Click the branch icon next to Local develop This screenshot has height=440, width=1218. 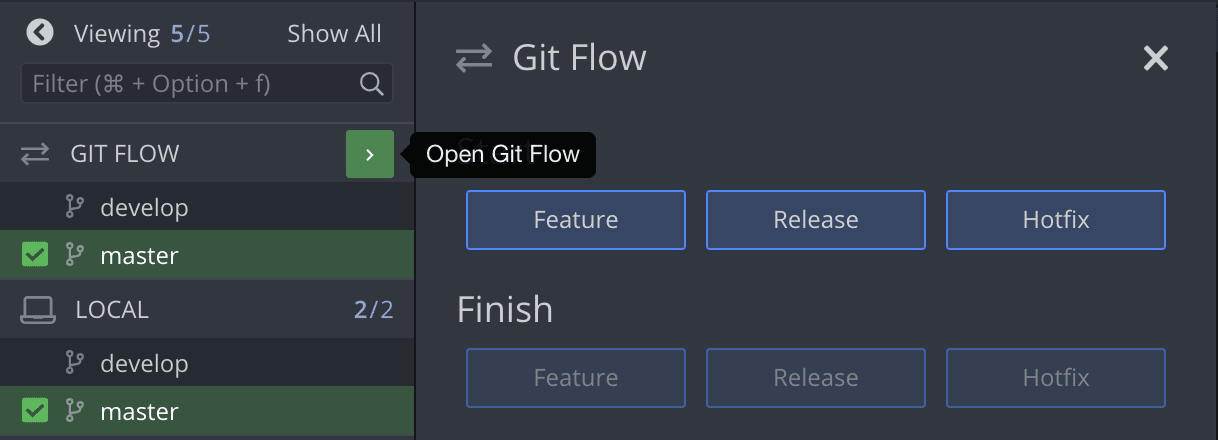[x=75, y=363]
